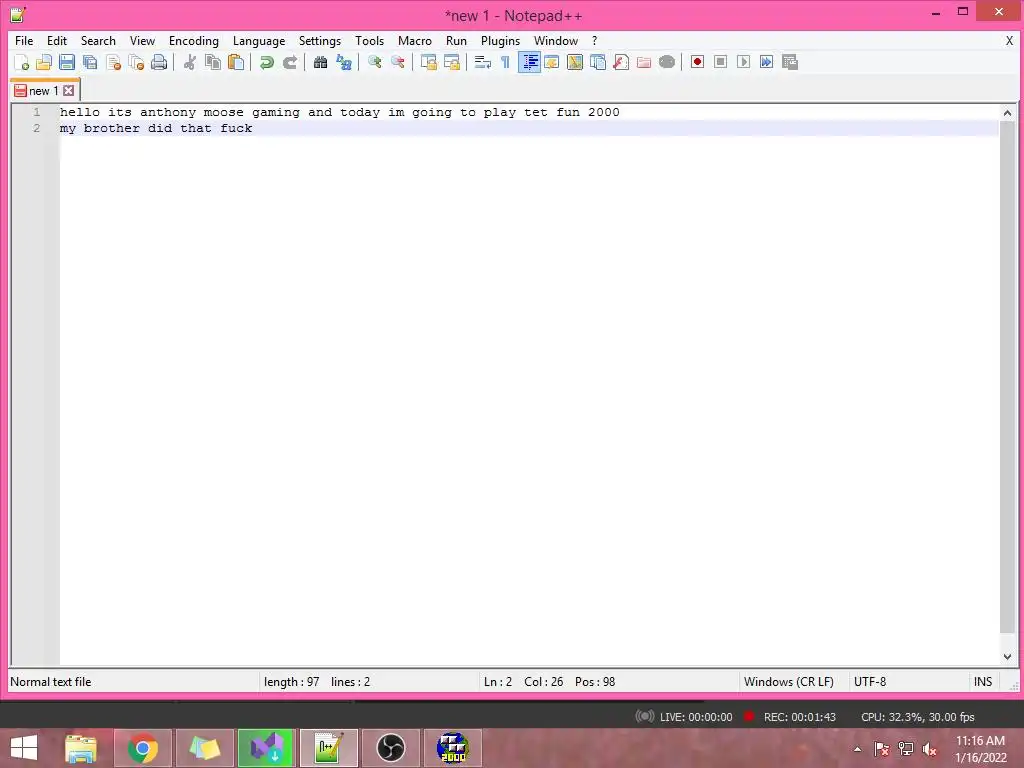Screen dimensions: 1024x768
Task: Click 'Windows (CR LF)' in status bar
Action: coord(788,682)
